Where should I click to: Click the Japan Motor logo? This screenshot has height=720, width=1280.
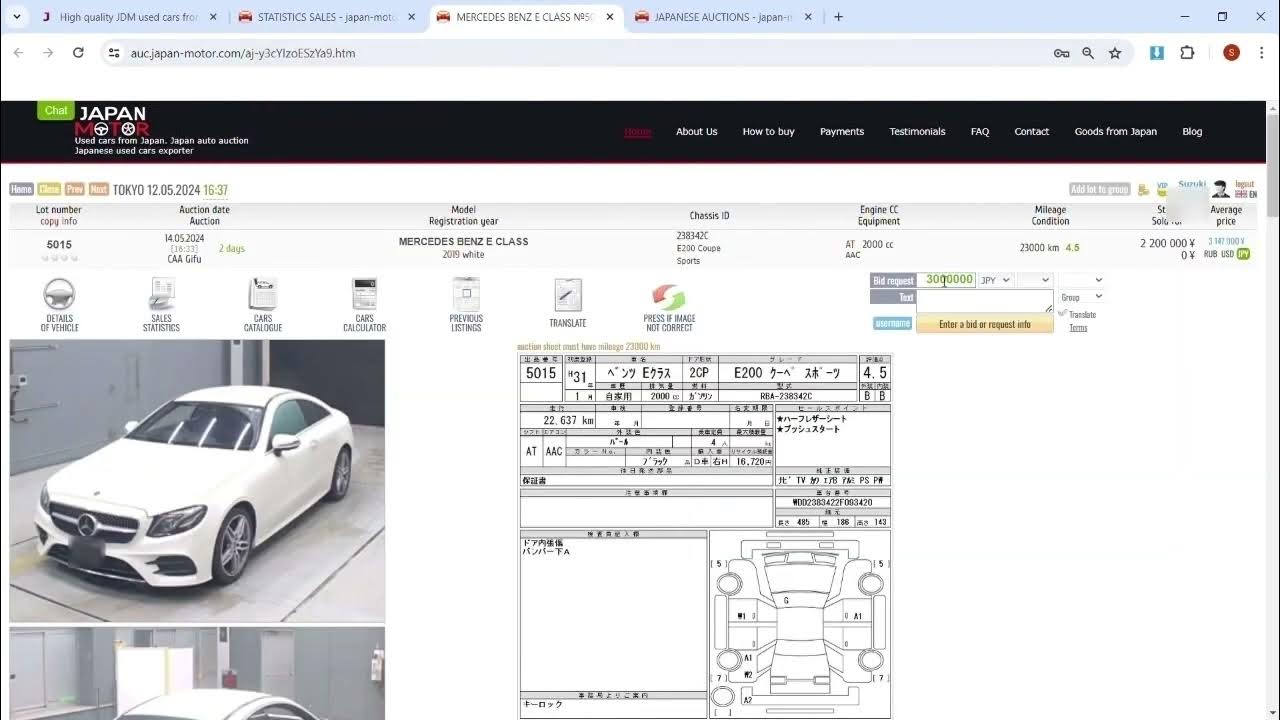coord(112,121)
